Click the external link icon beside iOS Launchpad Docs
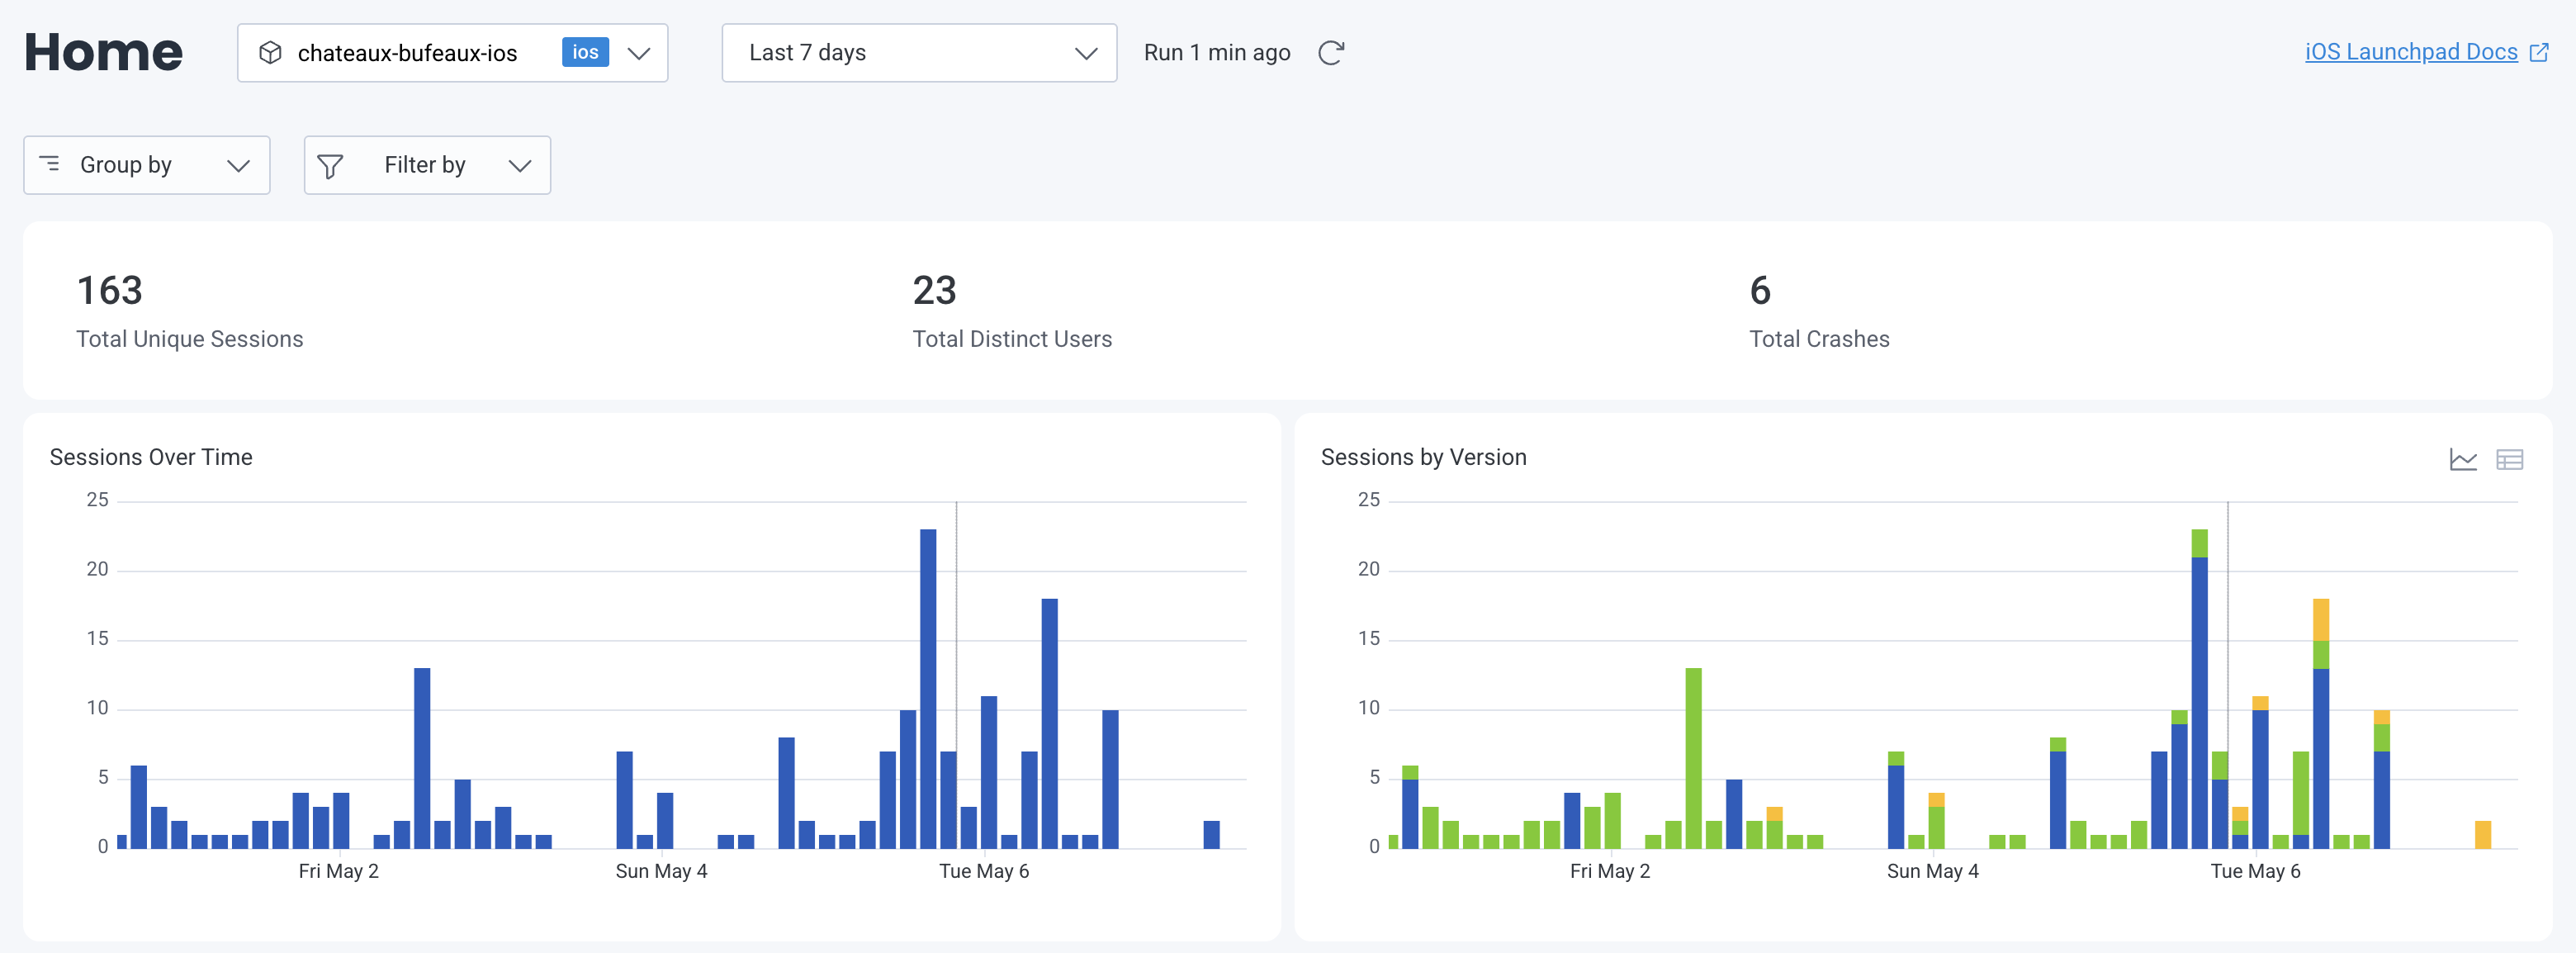The height and width of the screenshot is (953, 2576). point(2538,53)
